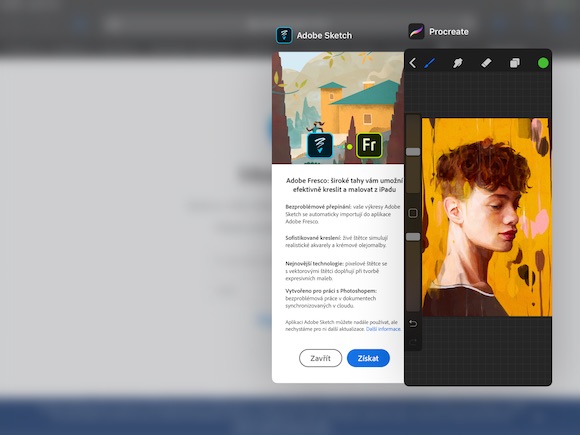Open the green color picker in Procreate
The height and width of the screenshot is (435, 580).
click(x=543, y=63)
